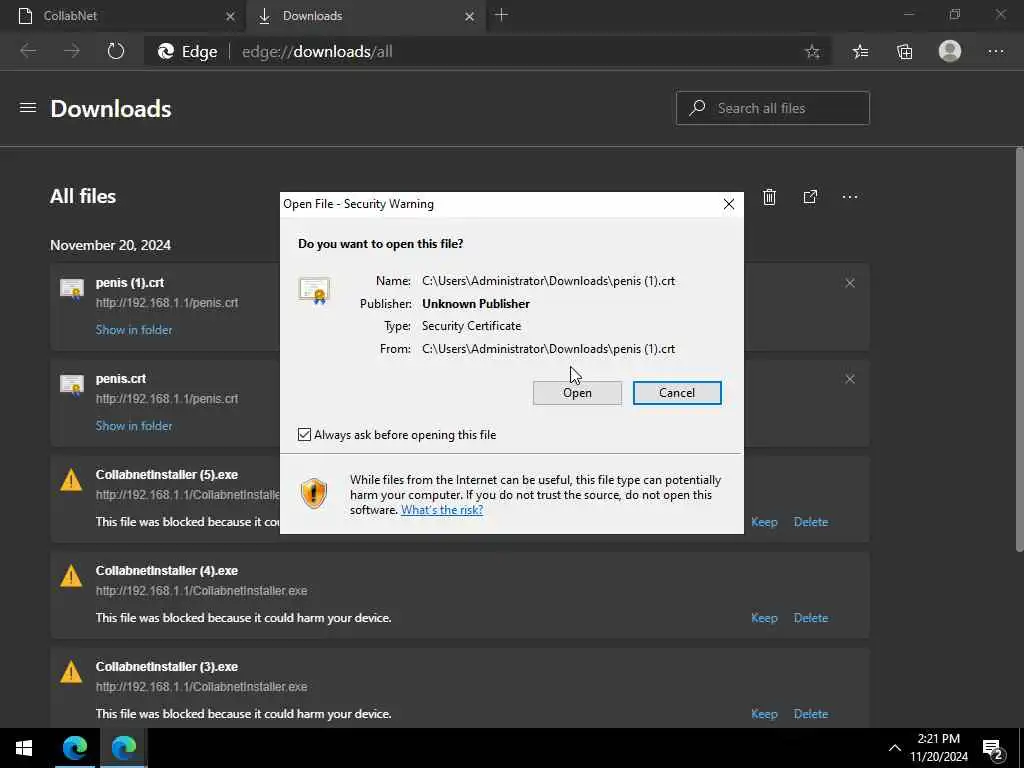Delete CollabnetInstaller (5).exe
Viewport: 1024px width, 768px height.
tap(810, 522)
